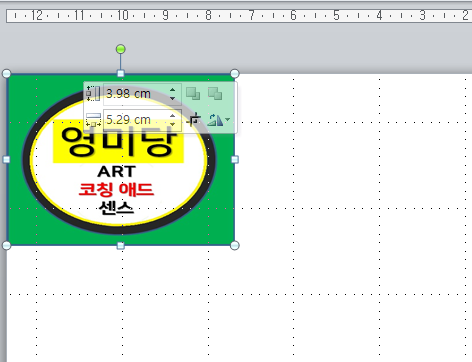Click the top-right corner sizing handle

pos(235,74)
